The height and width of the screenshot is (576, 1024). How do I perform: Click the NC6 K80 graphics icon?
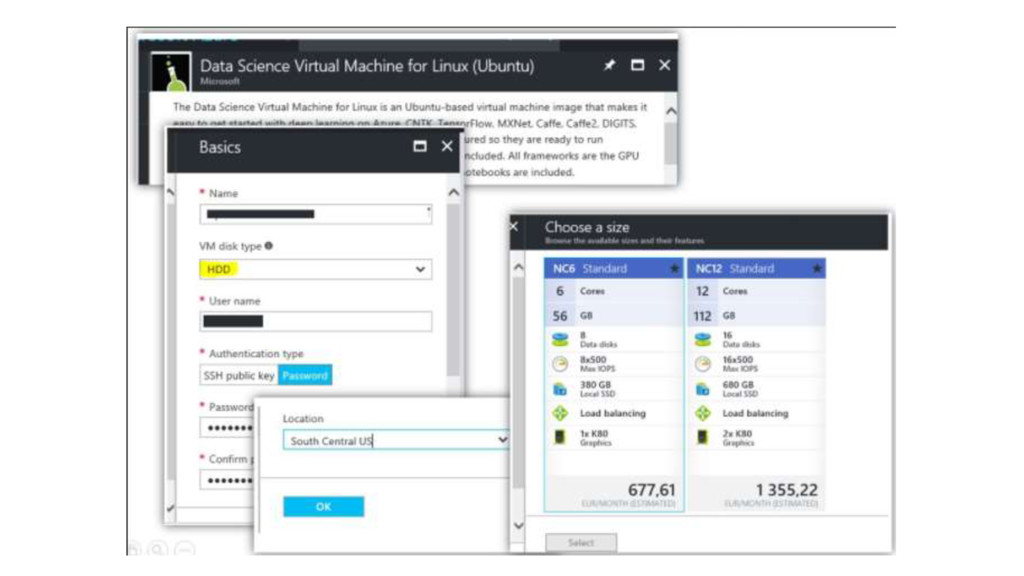(560, 437)
